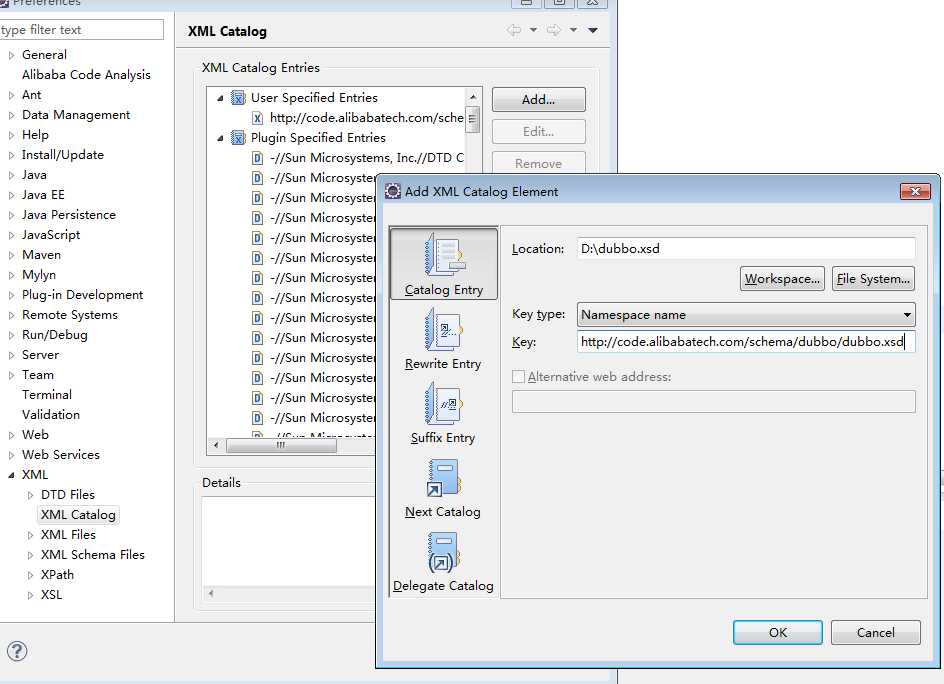Click the Plugin Specified Entries catalog icon
Screen dimensions: 944x684
tap(238, 138)
